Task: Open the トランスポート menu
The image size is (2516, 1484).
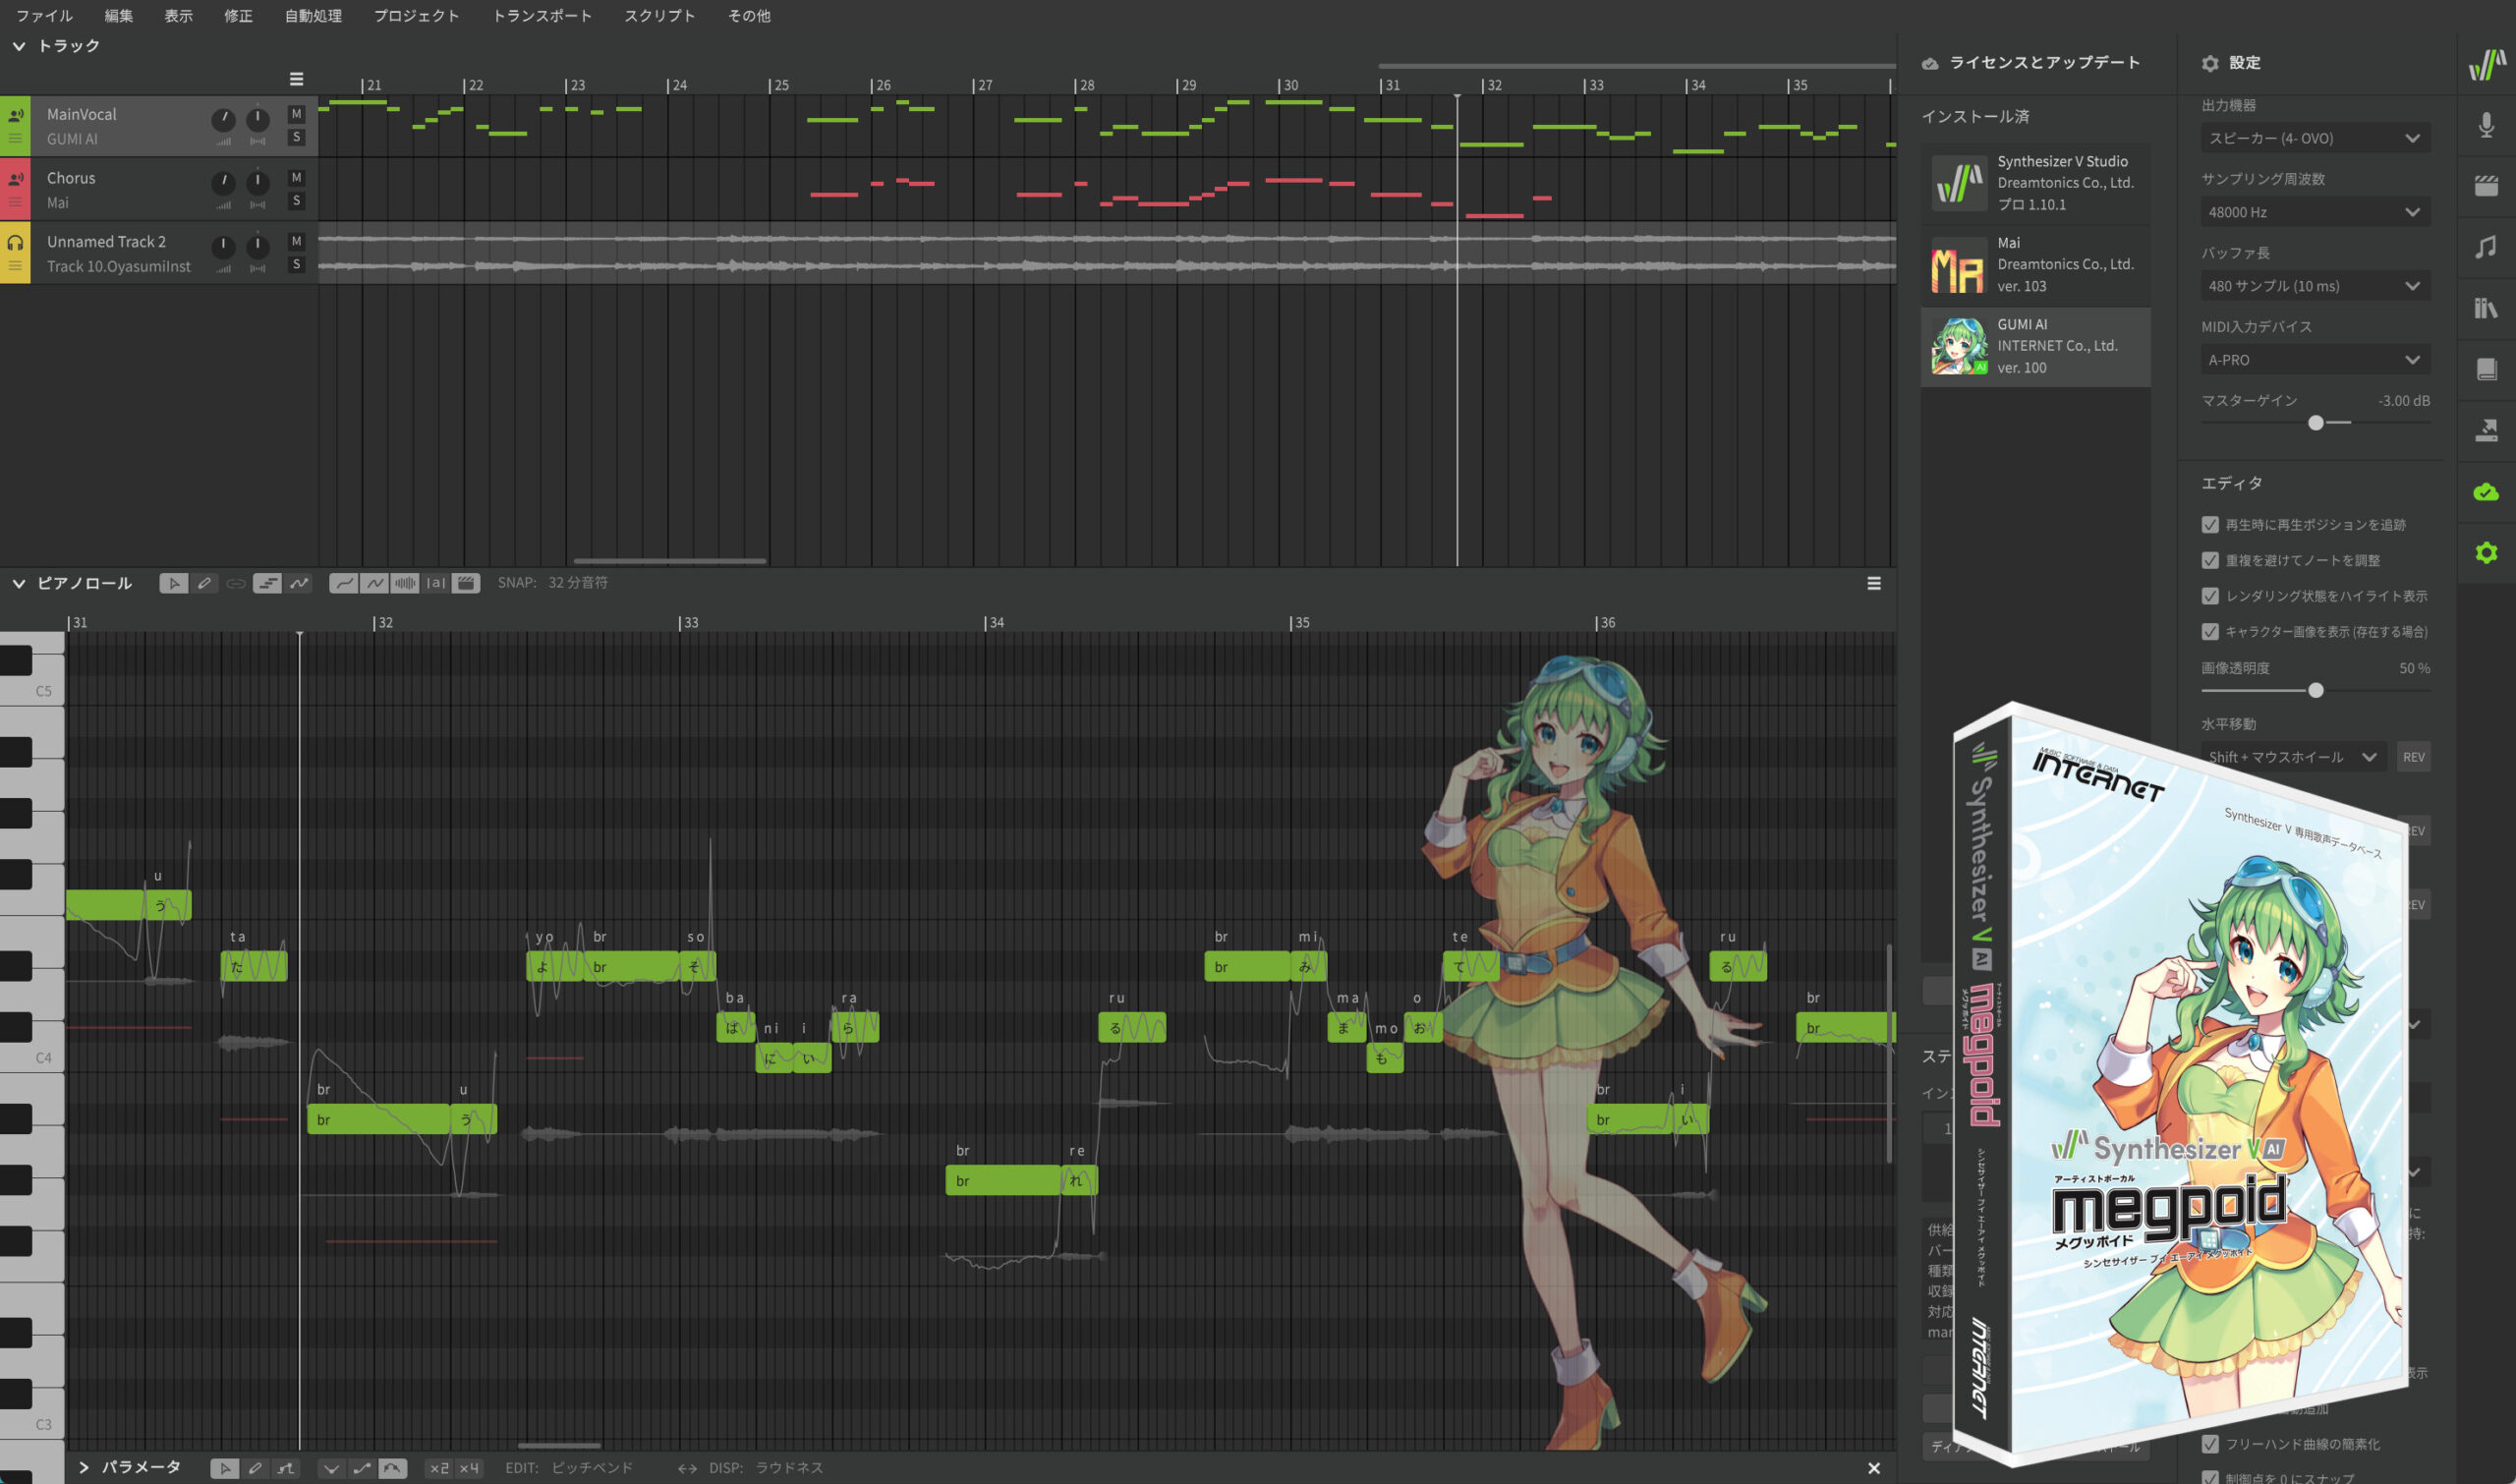Action: point(542,16)
